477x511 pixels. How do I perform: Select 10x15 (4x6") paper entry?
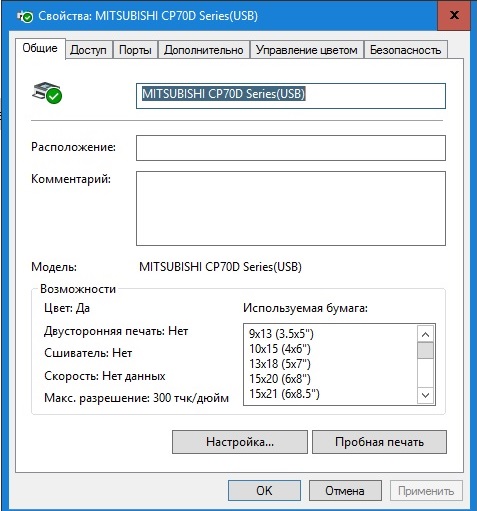pos(280,349)
